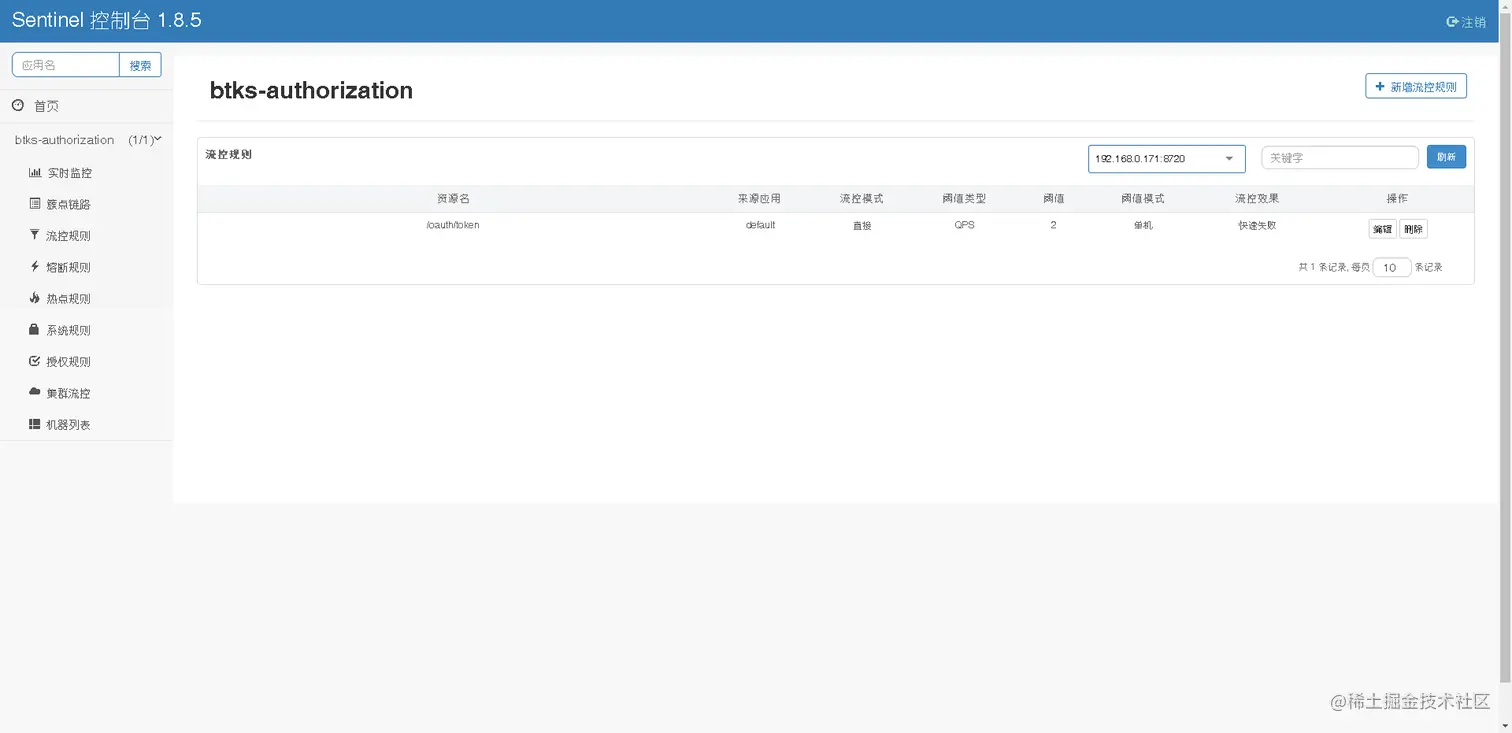Click the Sentinel 控制台 1.8.5 title

(x=107, y=21)
